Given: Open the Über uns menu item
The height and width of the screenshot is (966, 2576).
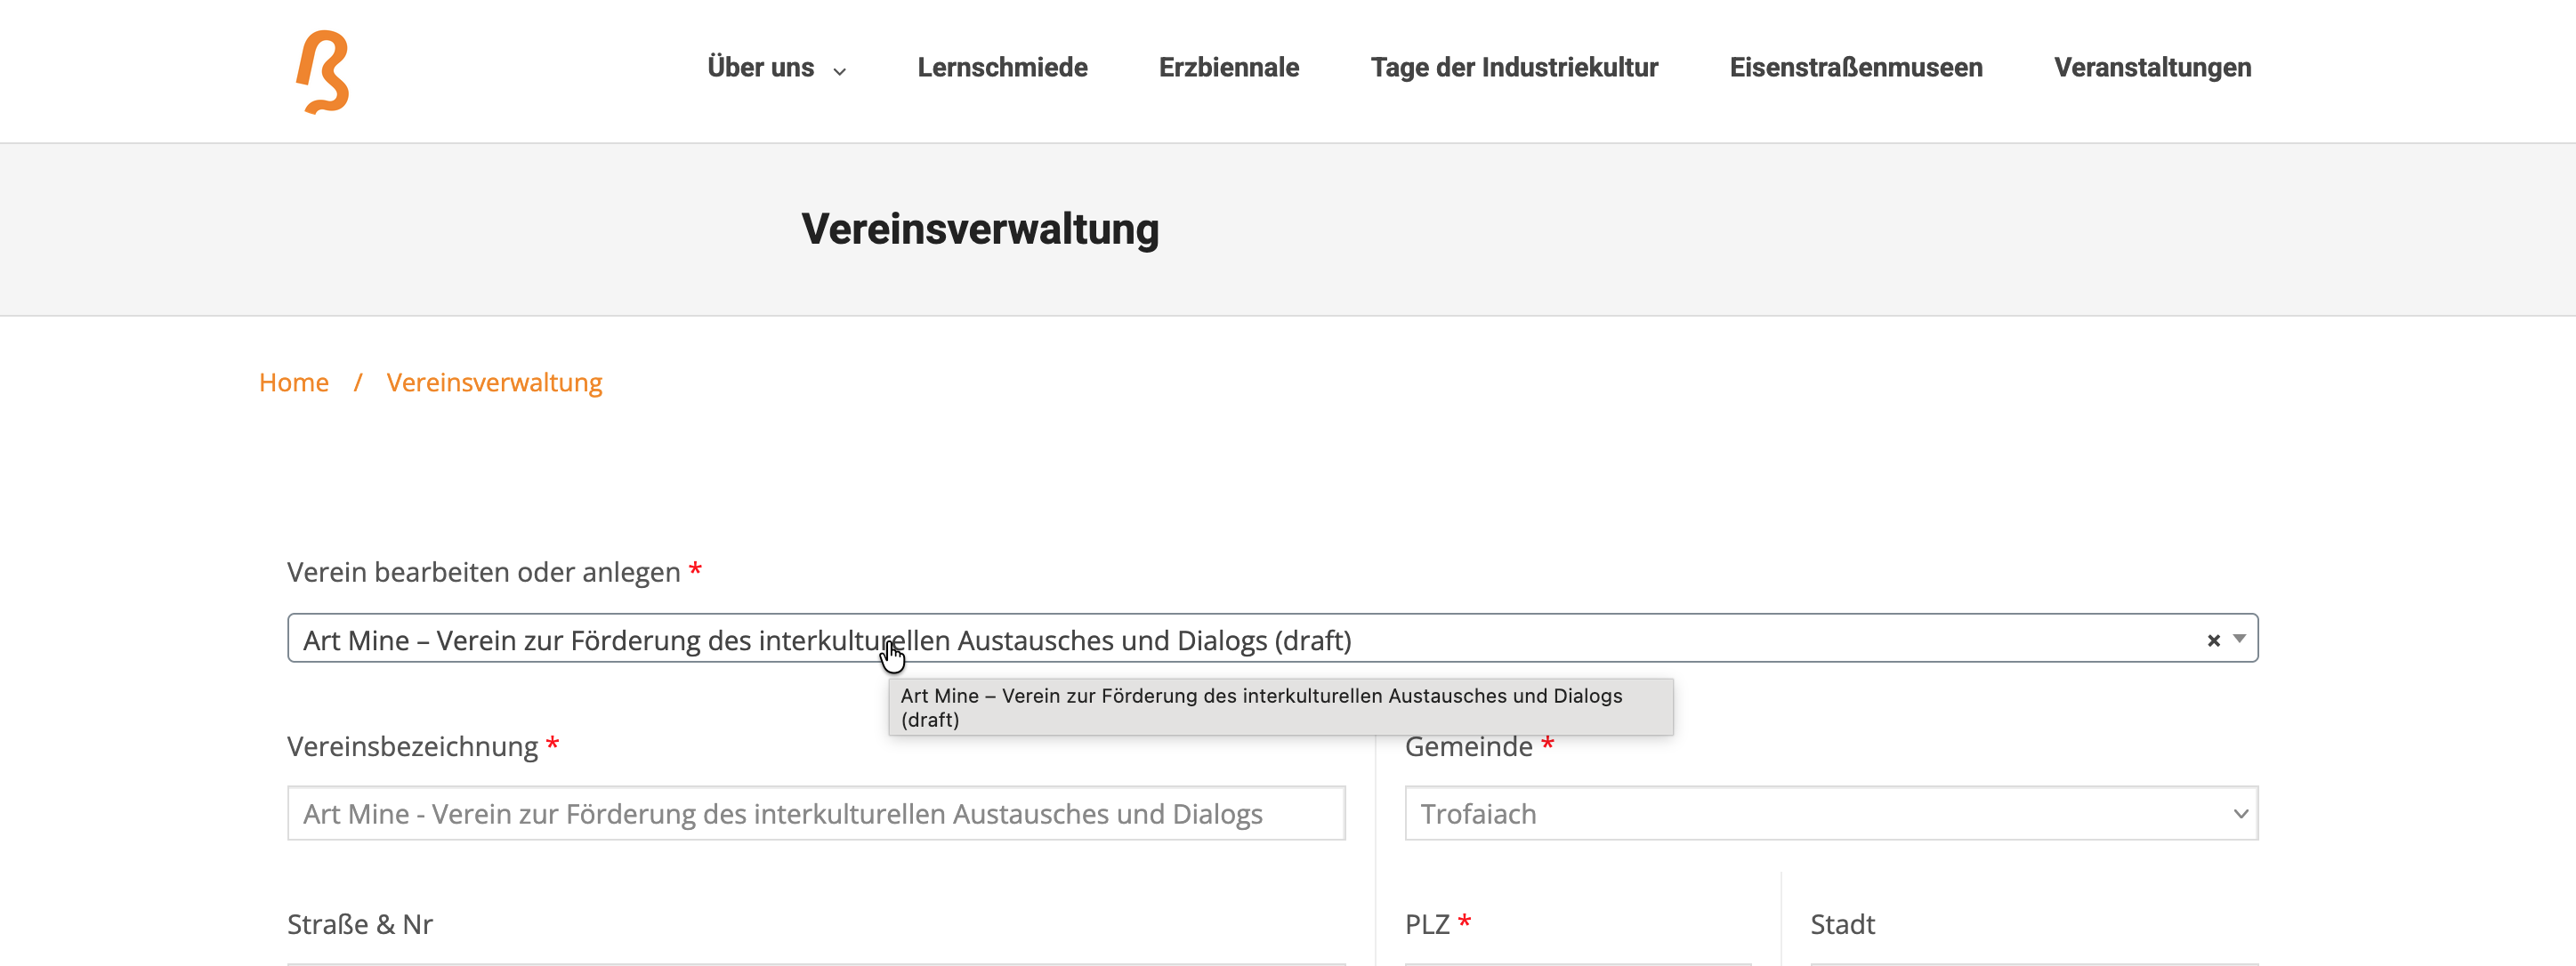Looking at the screenshot, I should coord(760,68).
